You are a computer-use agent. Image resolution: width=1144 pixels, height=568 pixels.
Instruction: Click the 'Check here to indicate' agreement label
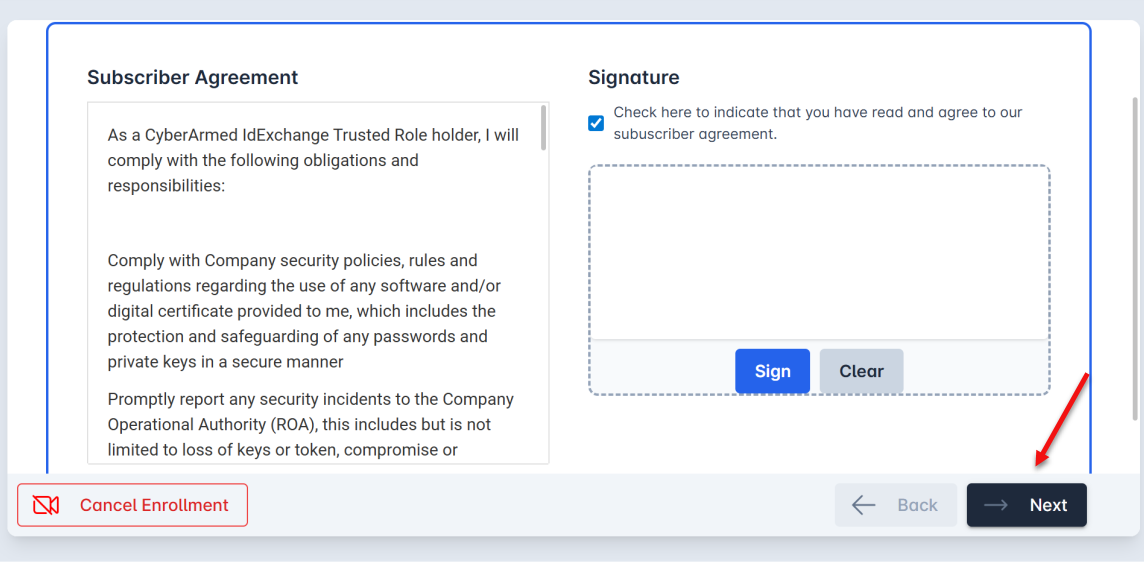click(x=817, y=123)
